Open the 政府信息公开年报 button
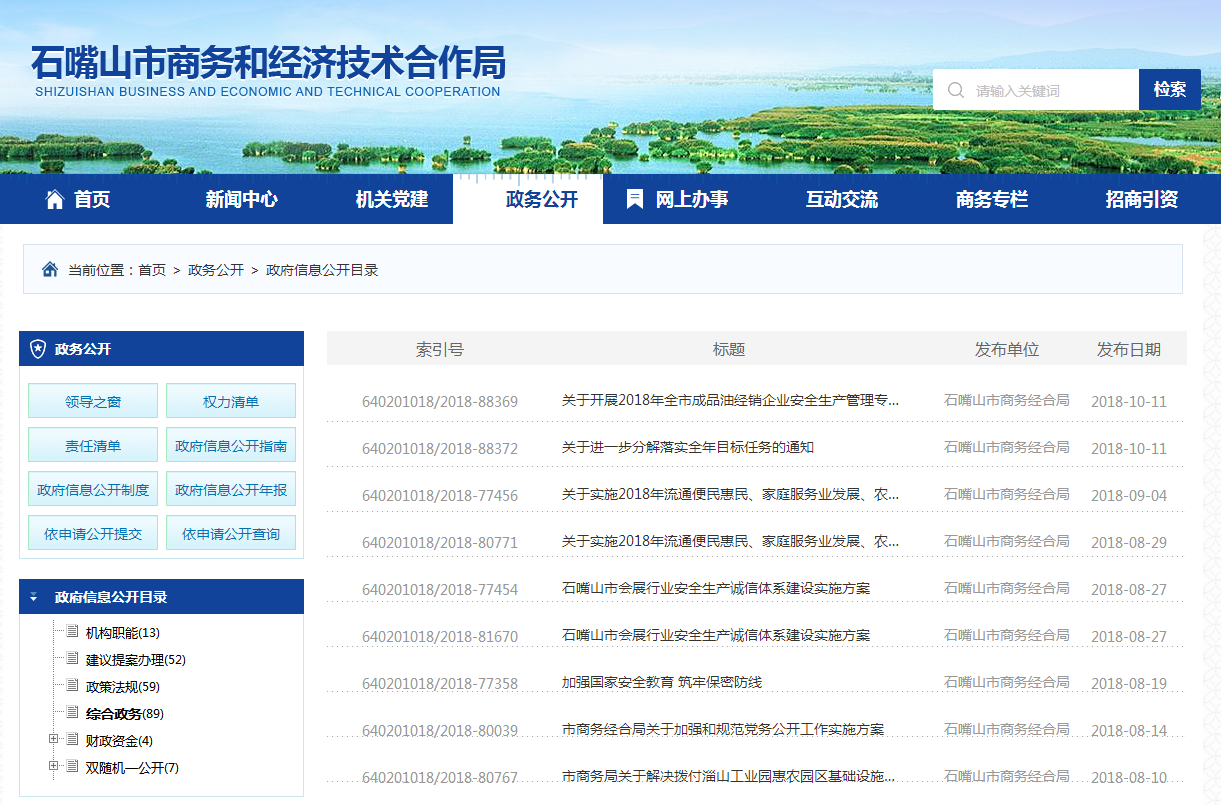 (231, 490)
